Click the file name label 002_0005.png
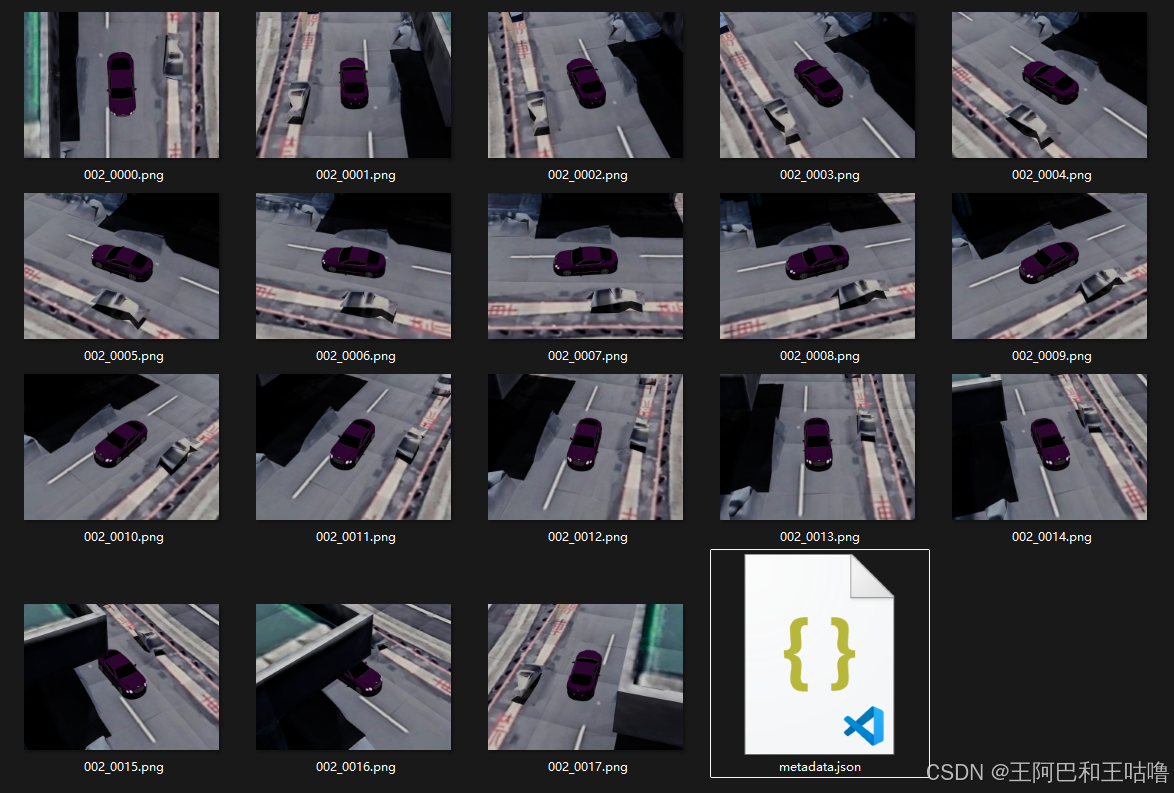The width and height of the screenshot is (1174, 793). [124, 356]
